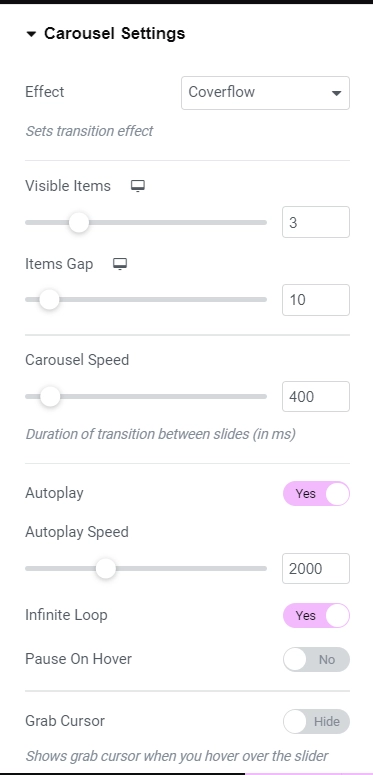Click the Carousel Settings section title
This screenshot has height=775, width=373.
115,34
